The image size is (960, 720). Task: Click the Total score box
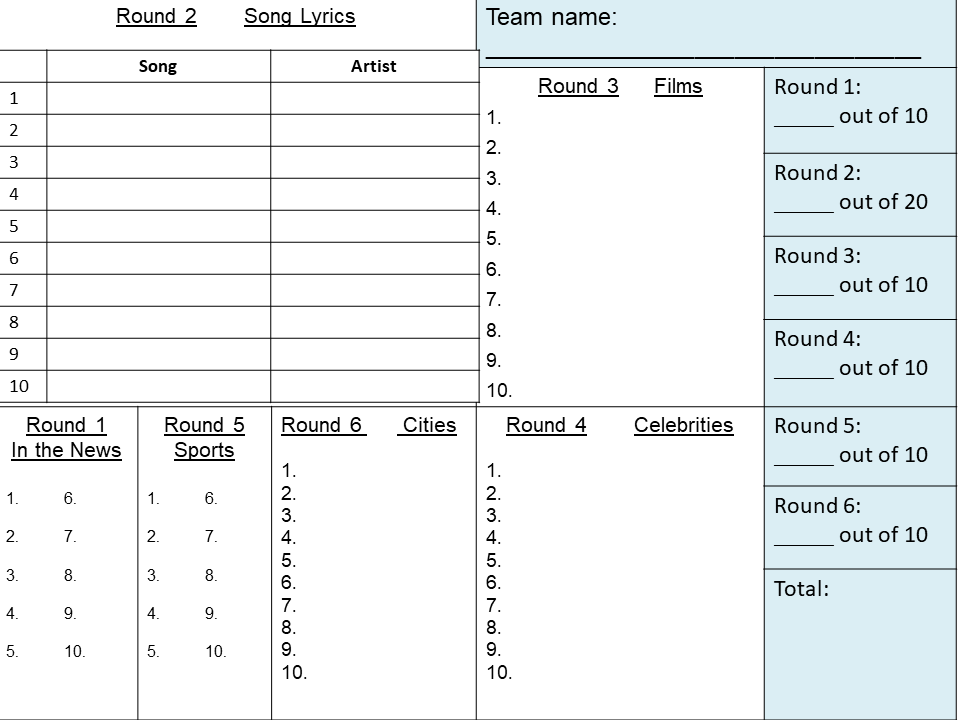click(x=860, y=644)
